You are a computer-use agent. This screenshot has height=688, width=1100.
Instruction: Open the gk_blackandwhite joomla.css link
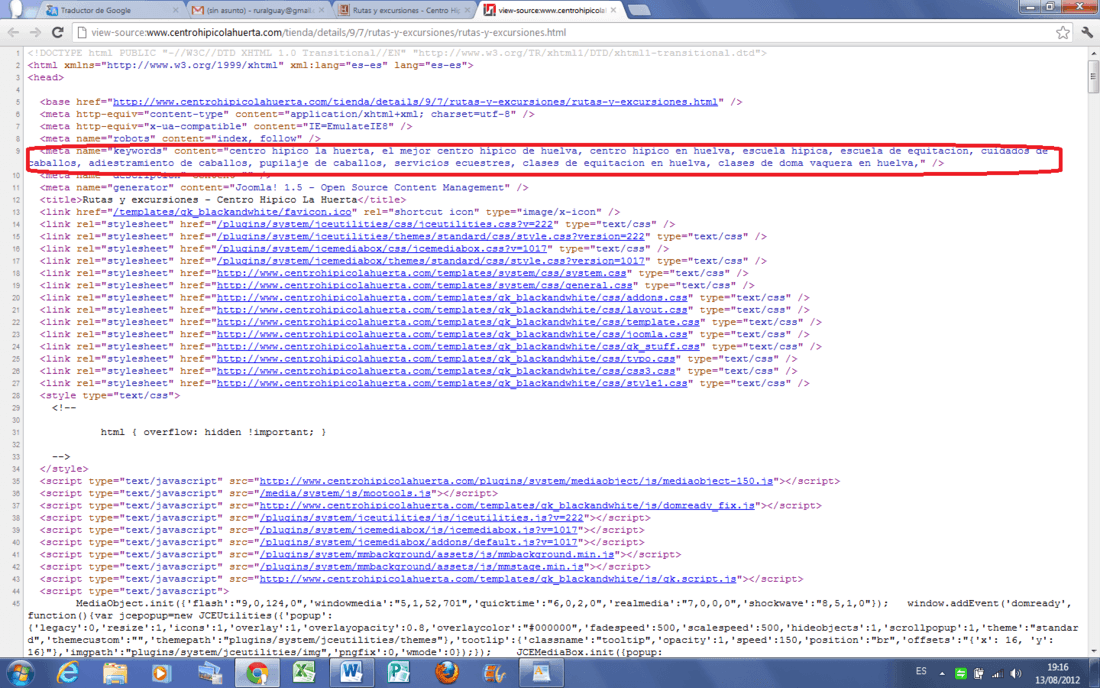[x=452, y=335]
